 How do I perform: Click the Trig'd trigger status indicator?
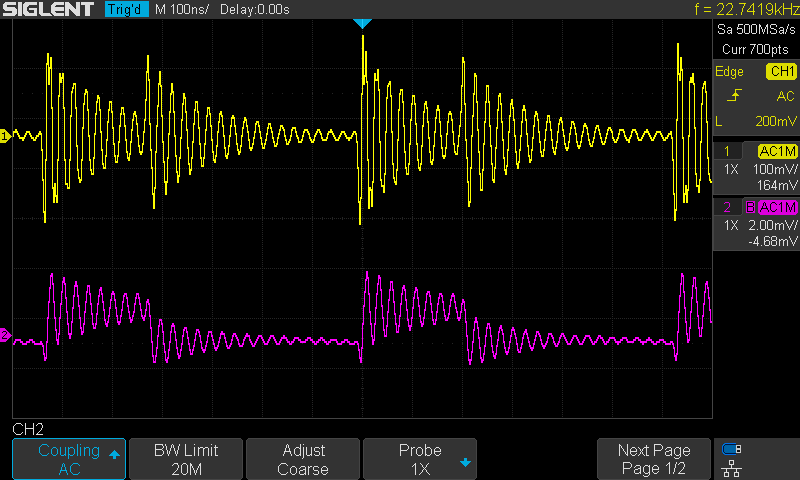tap(126, 9)
